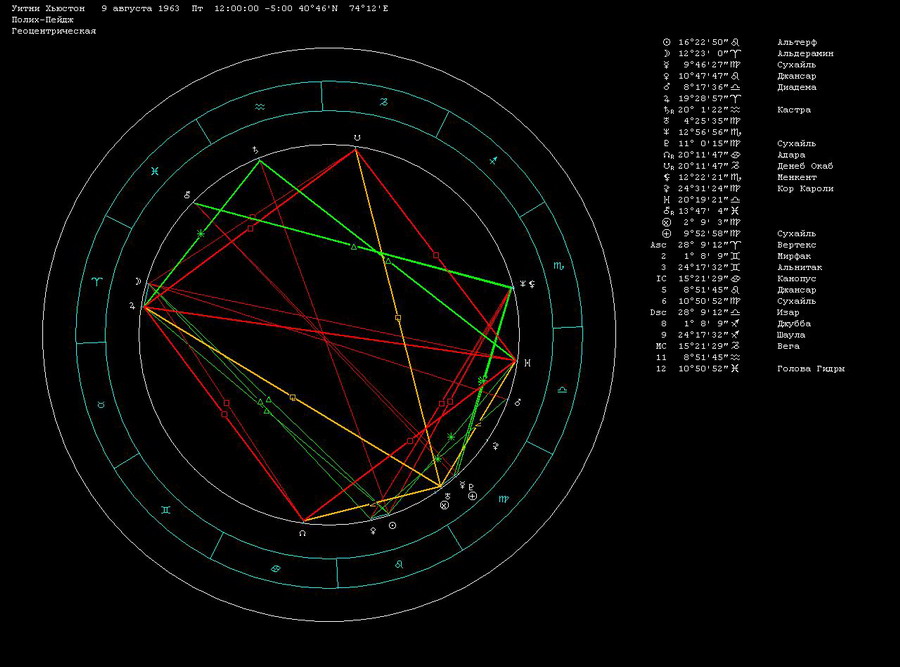Click the Sun glyph in the chart wheel
Viewport: 900px width, 667px height.
point(392,525)
